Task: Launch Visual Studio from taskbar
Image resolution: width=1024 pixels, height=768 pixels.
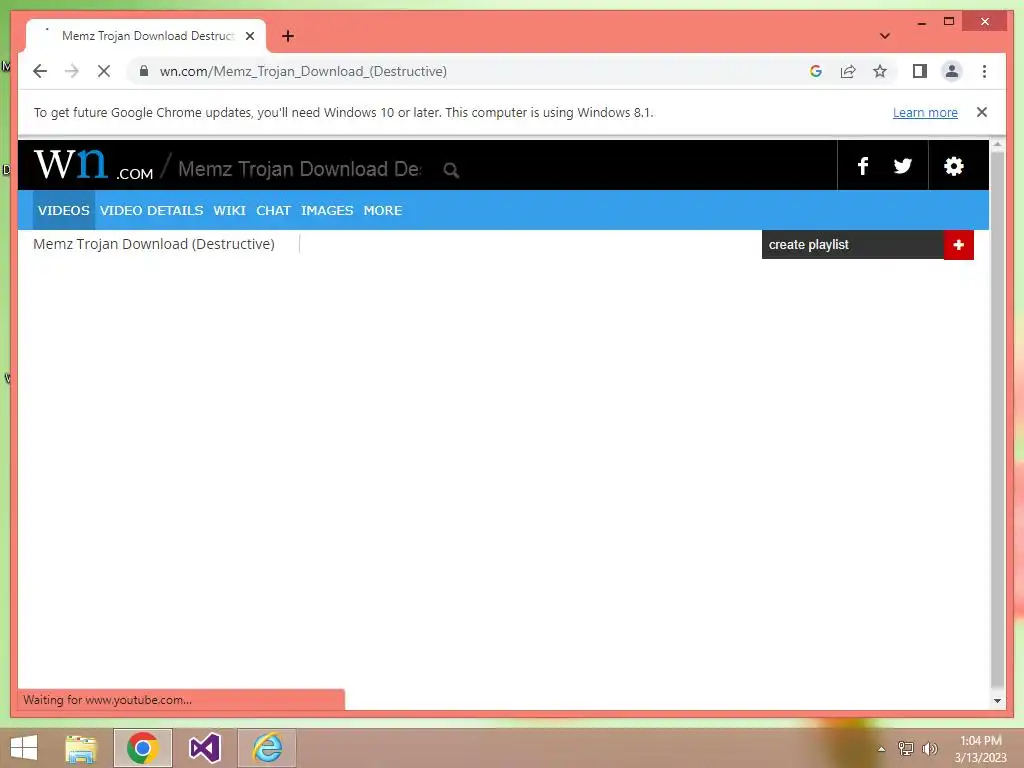Action: (204, 748)
